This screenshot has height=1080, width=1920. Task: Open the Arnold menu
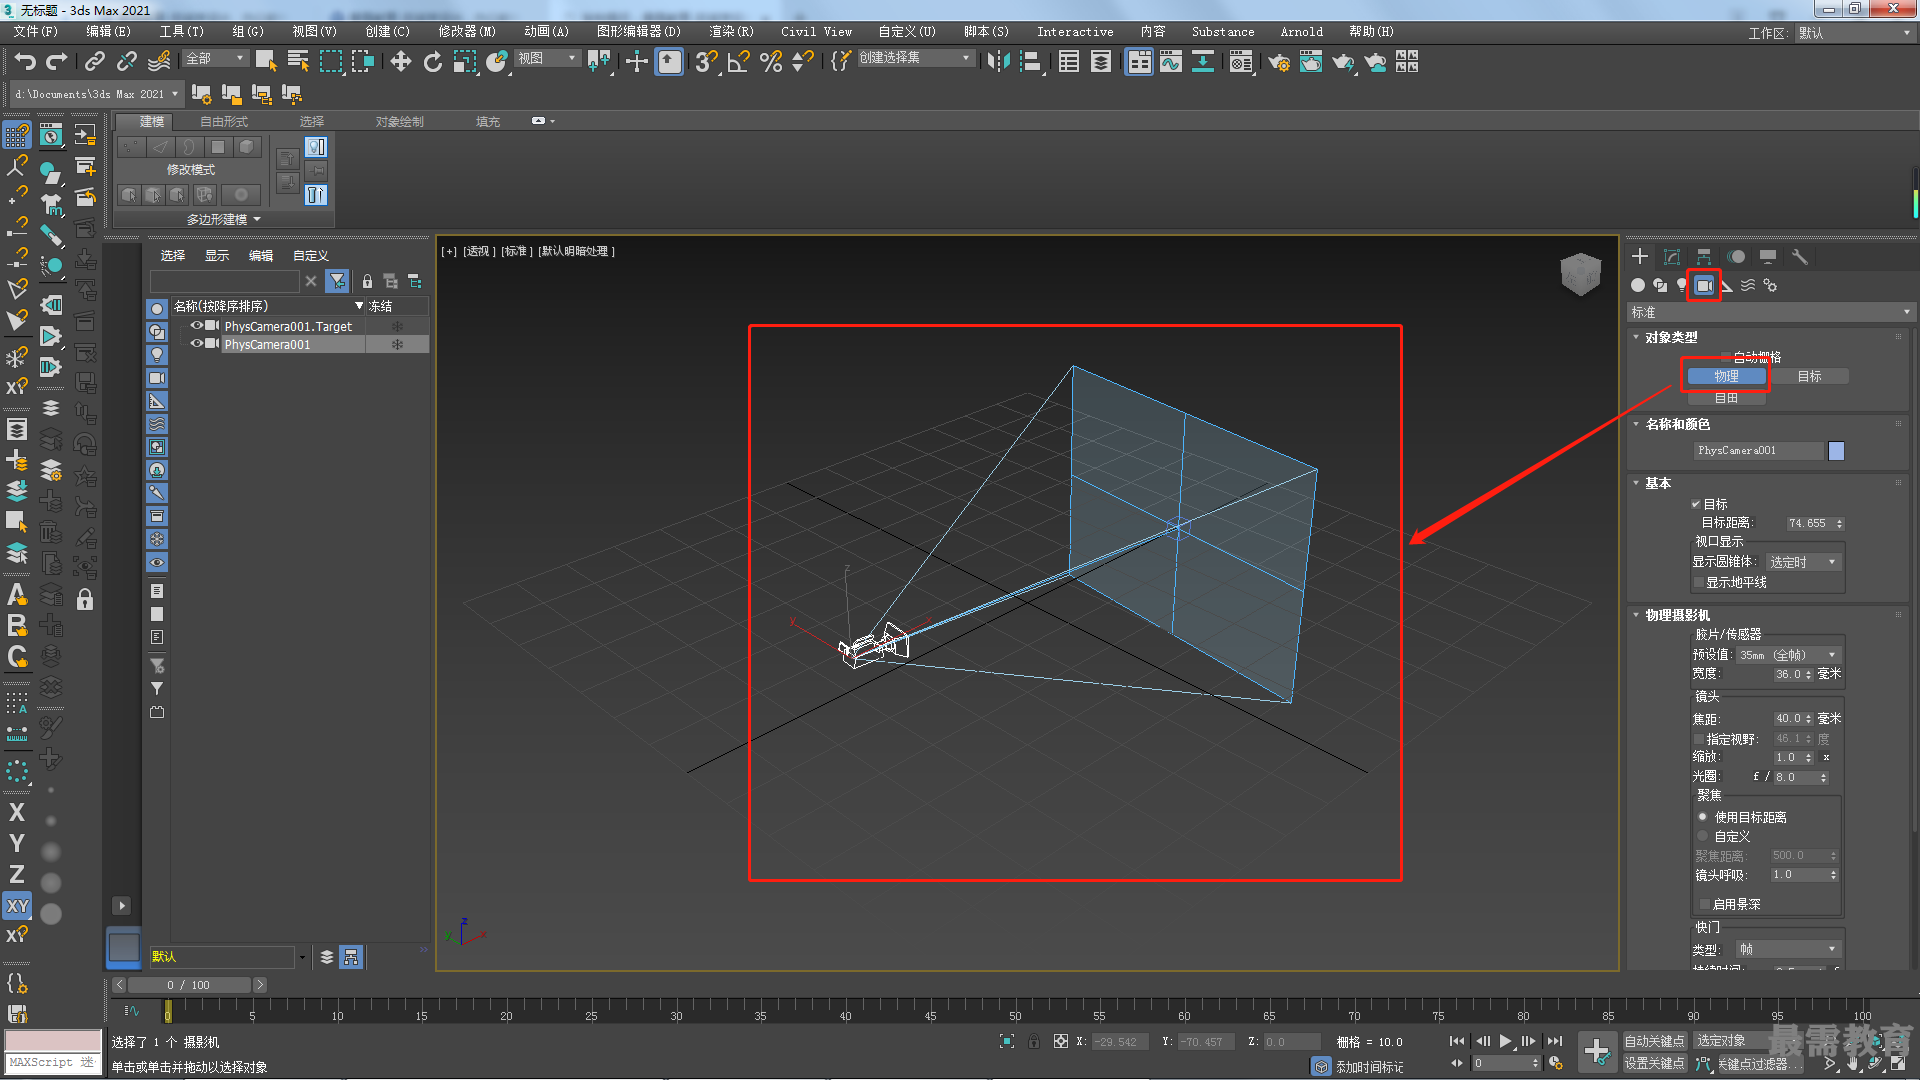tap(1302, 32)
